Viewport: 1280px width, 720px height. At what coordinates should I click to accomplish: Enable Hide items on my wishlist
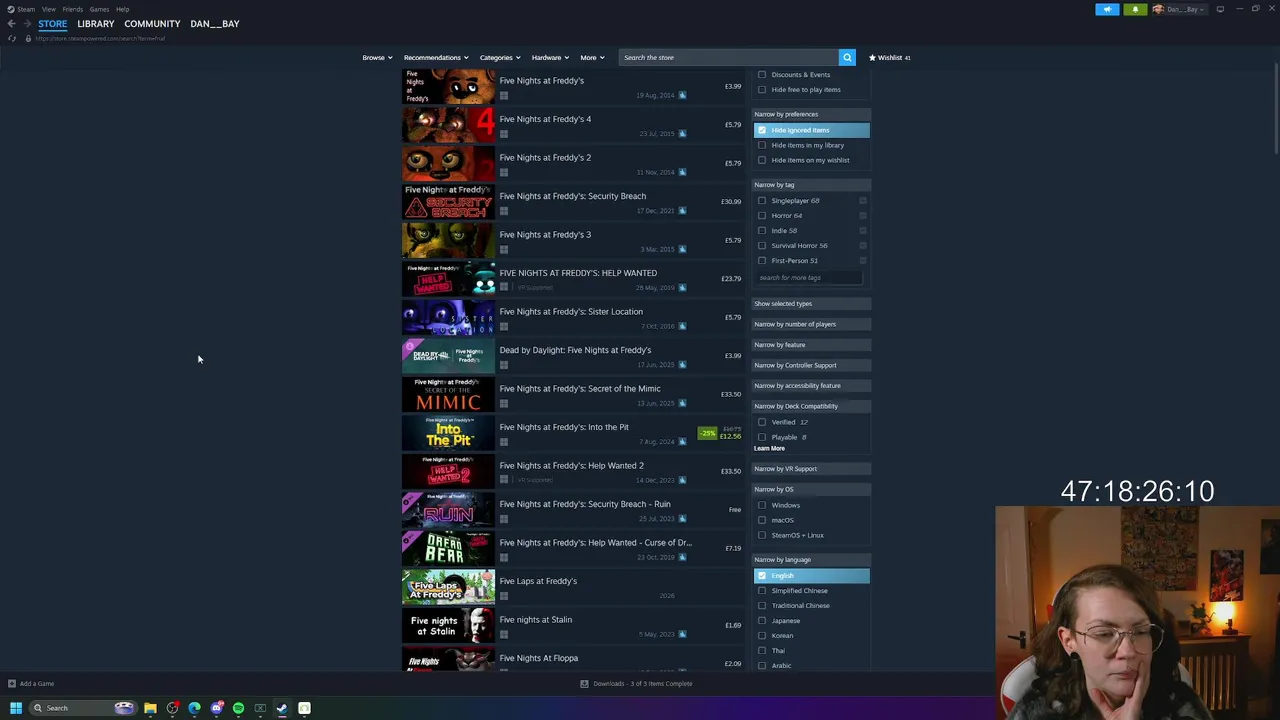click(762, 160)
